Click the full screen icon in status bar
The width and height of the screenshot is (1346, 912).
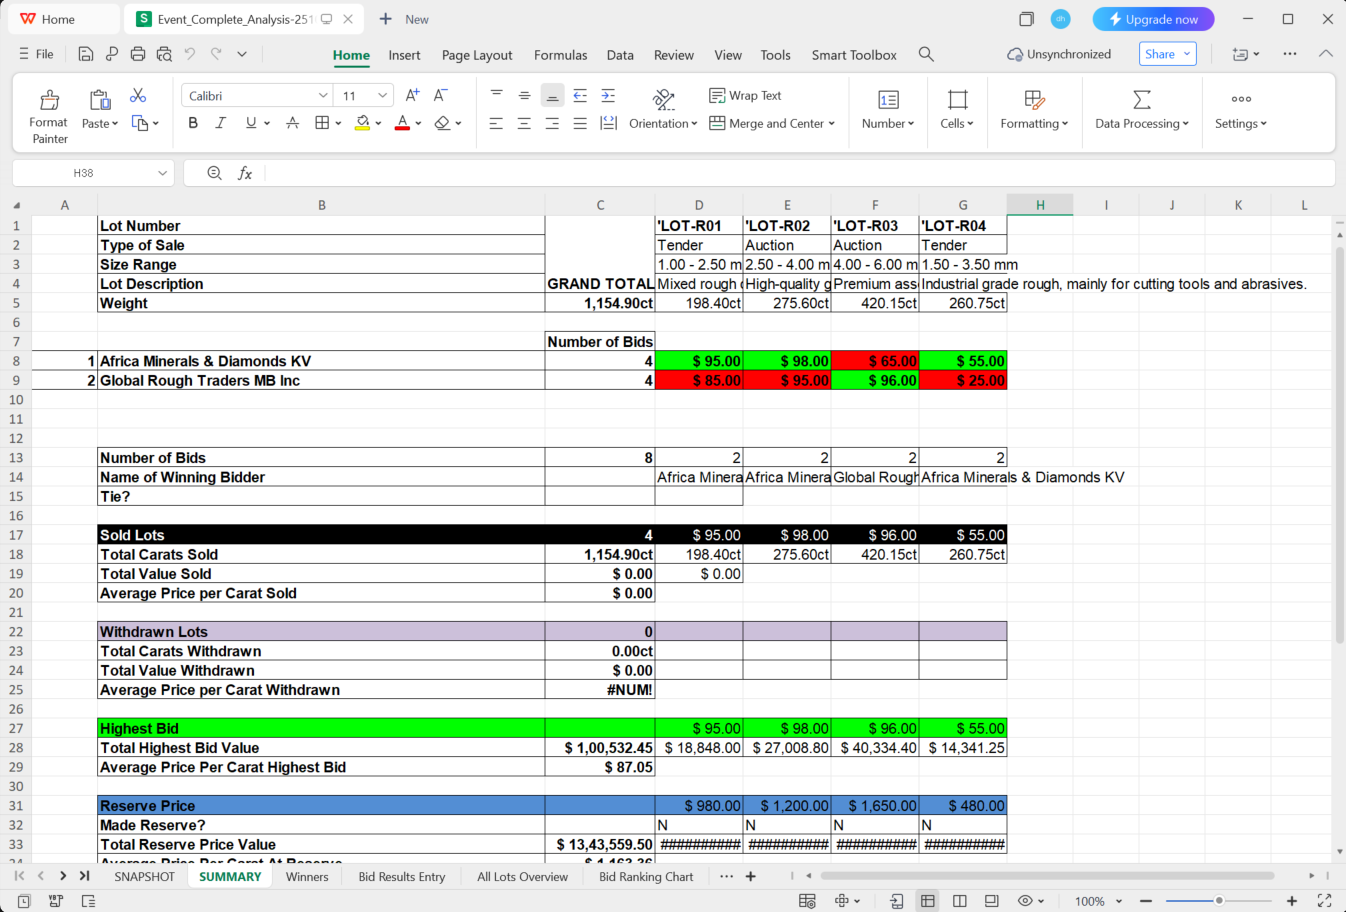click(1324, 901)
